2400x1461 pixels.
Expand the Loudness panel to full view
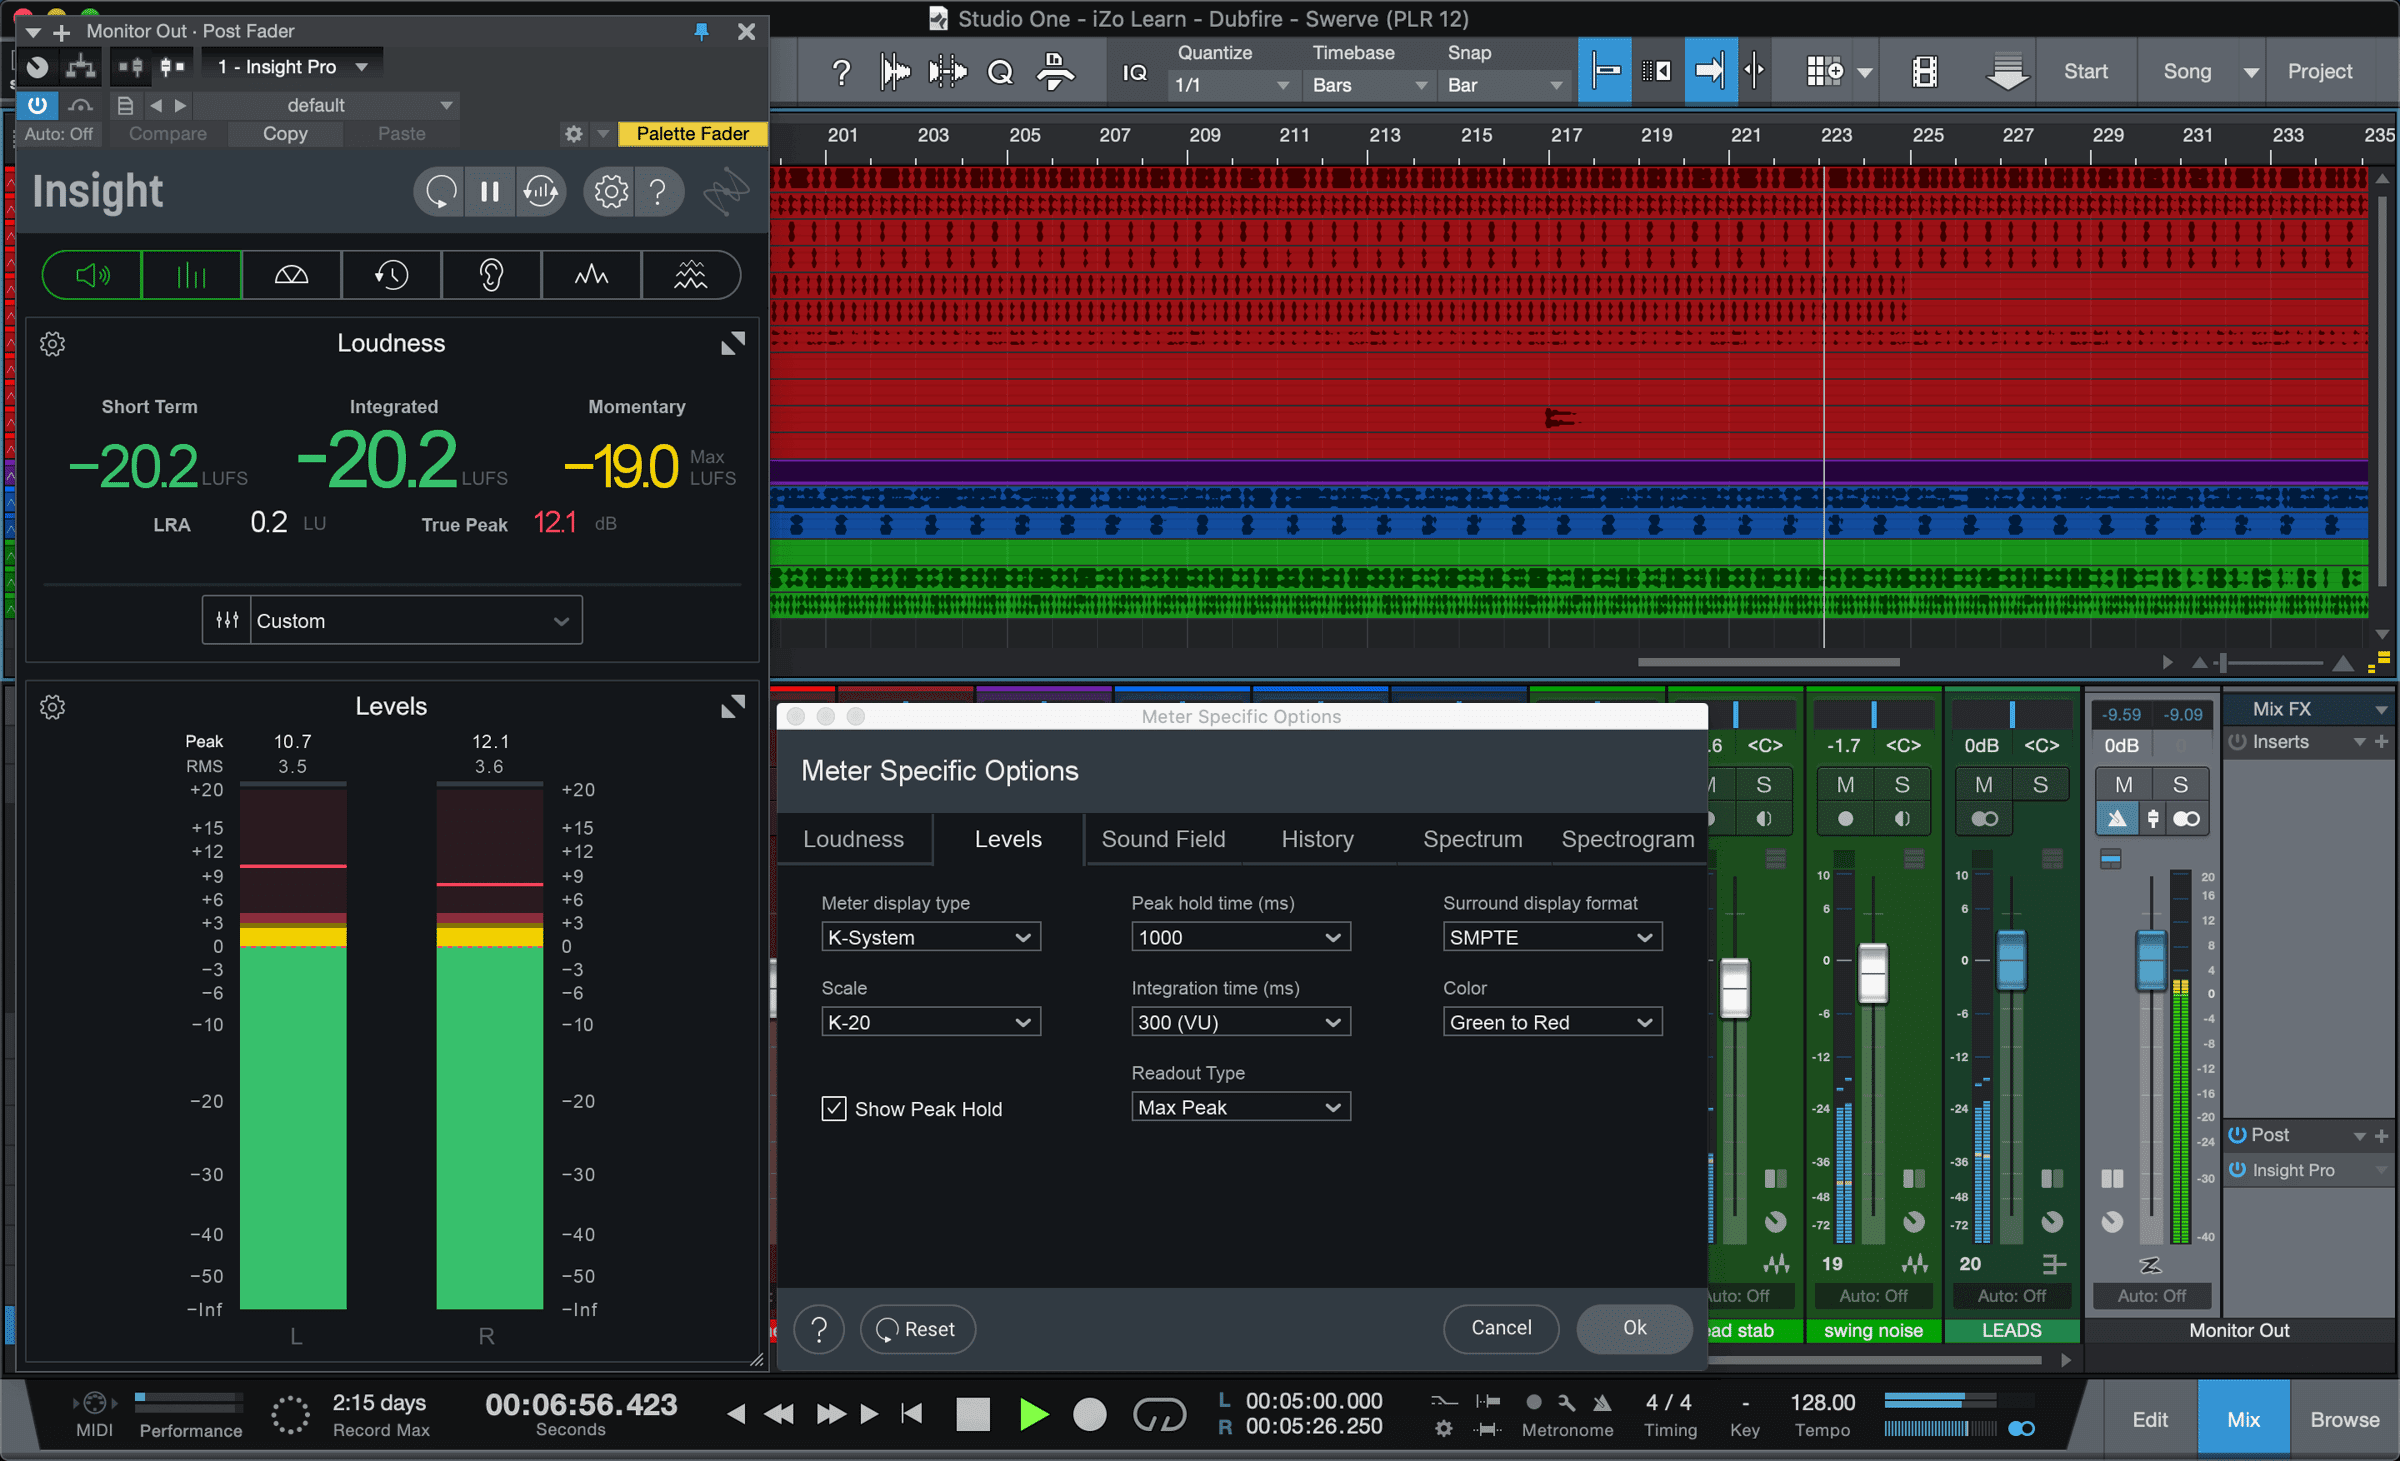(x=733, y=344)
